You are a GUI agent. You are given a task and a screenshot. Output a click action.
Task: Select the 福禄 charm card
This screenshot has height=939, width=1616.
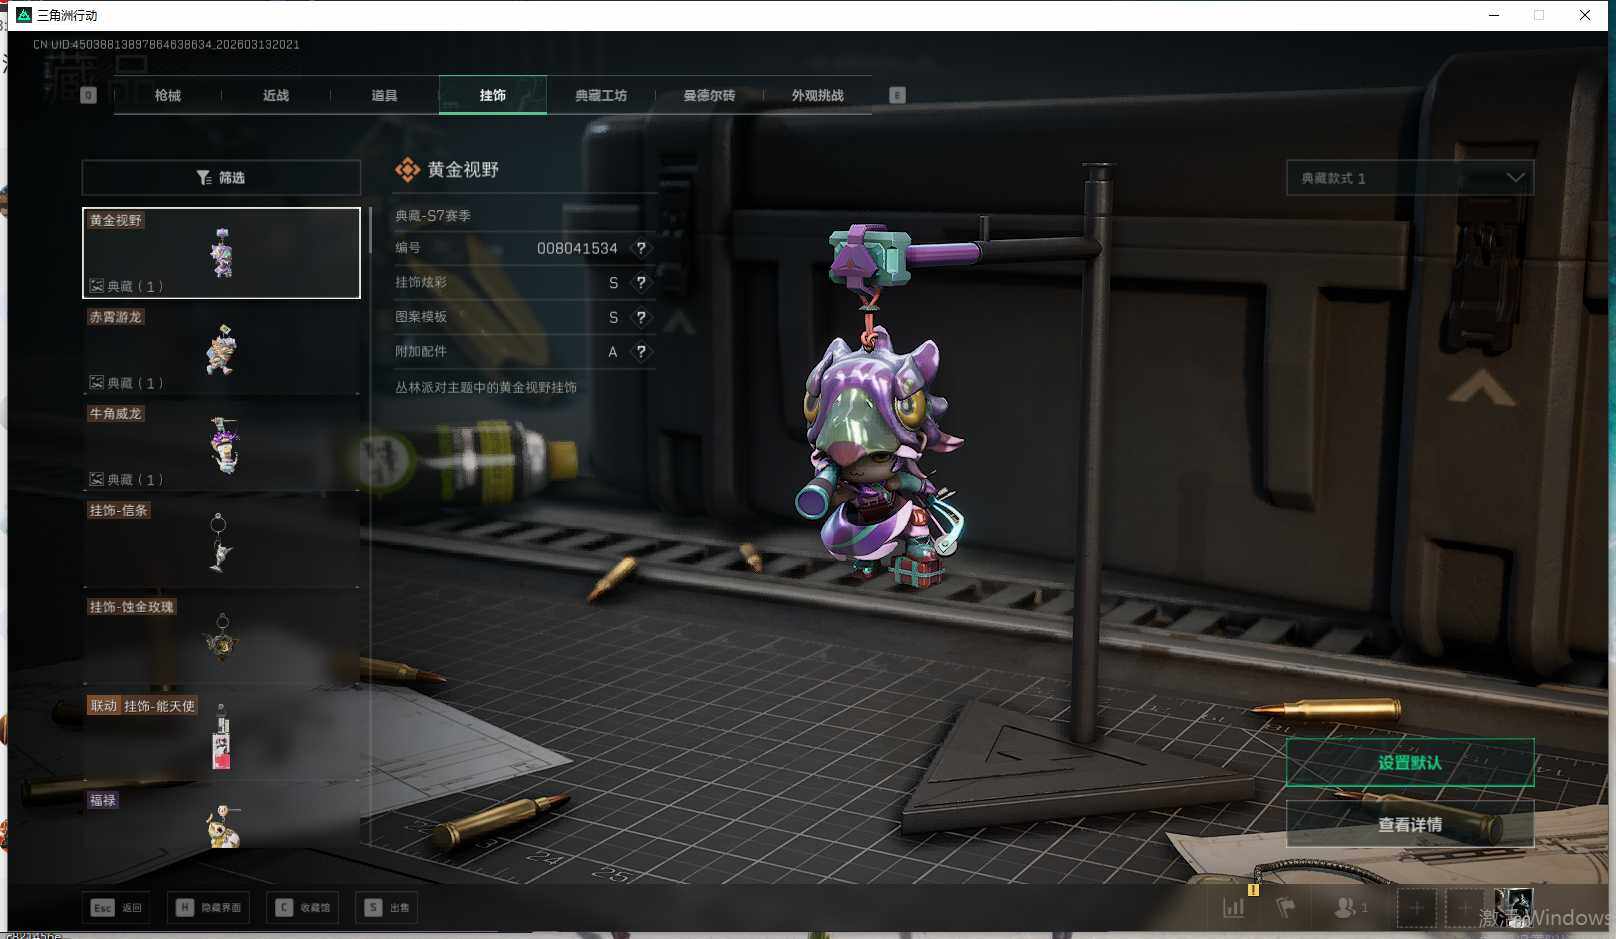click(x=221, y=820)
